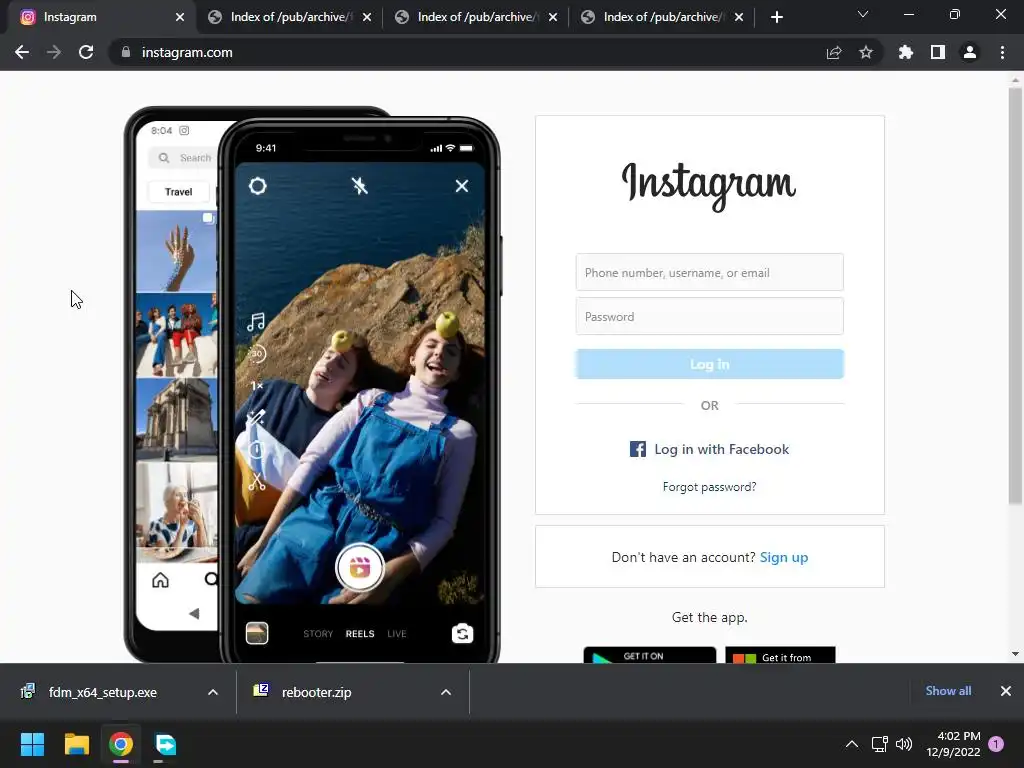Open the Extensions puzzle icon
1024x768 pixels.
tap(906, 52)
